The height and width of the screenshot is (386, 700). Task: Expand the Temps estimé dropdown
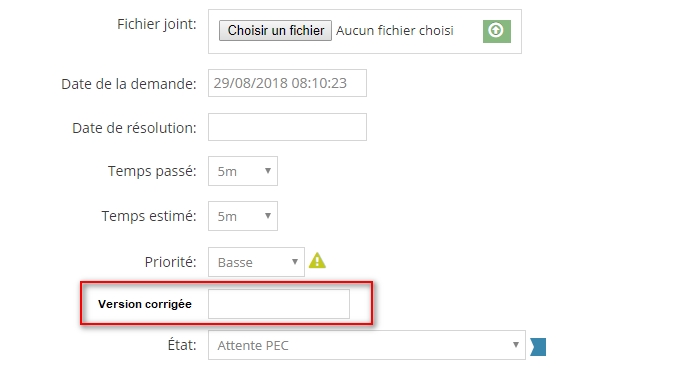[x=243, y=216]
